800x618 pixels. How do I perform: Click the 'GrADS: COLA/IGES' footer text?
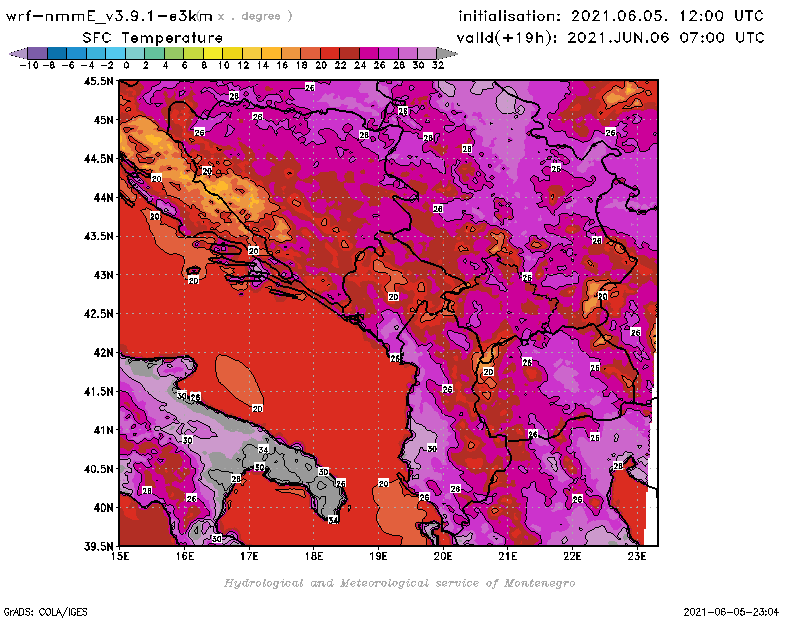tap(45, 612)
